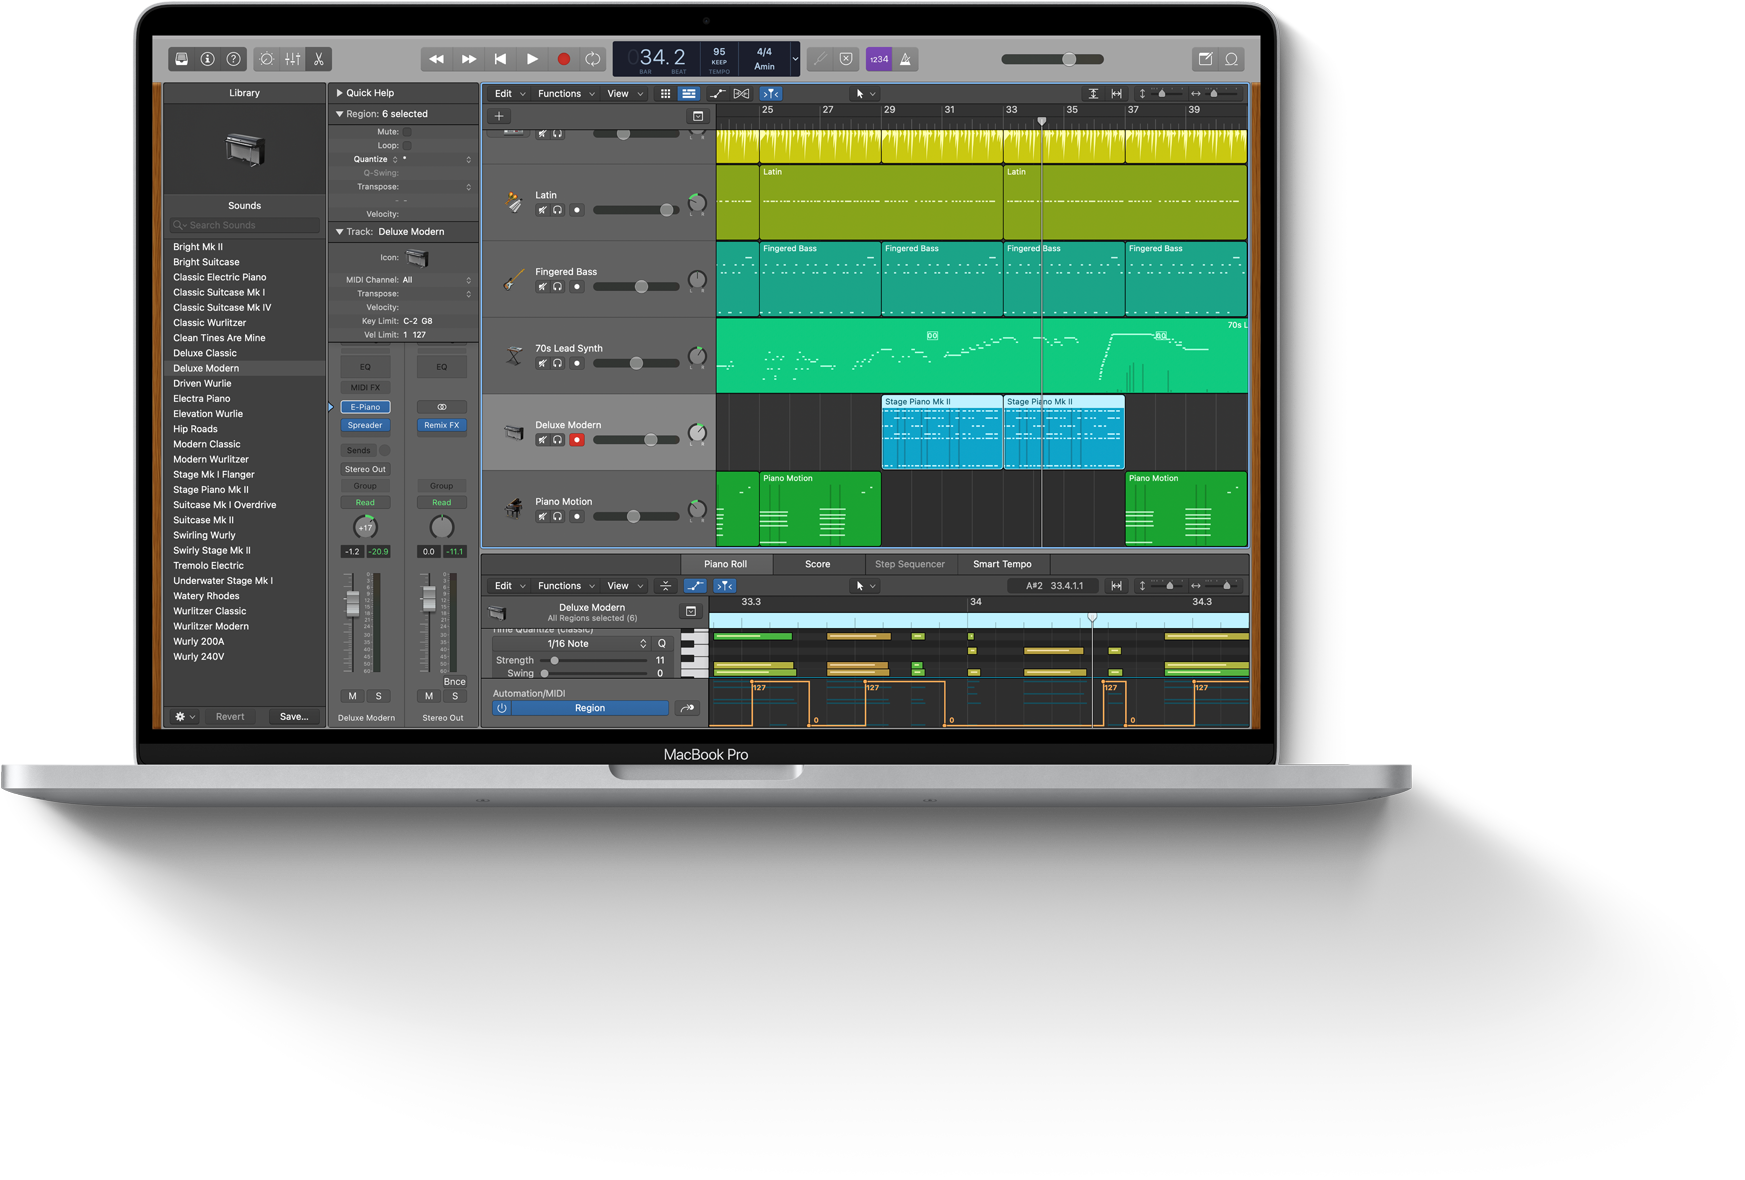Click the Play button in the transport
The image size is (1745, 1180).
pyautogui.click(x=532, y=59)
